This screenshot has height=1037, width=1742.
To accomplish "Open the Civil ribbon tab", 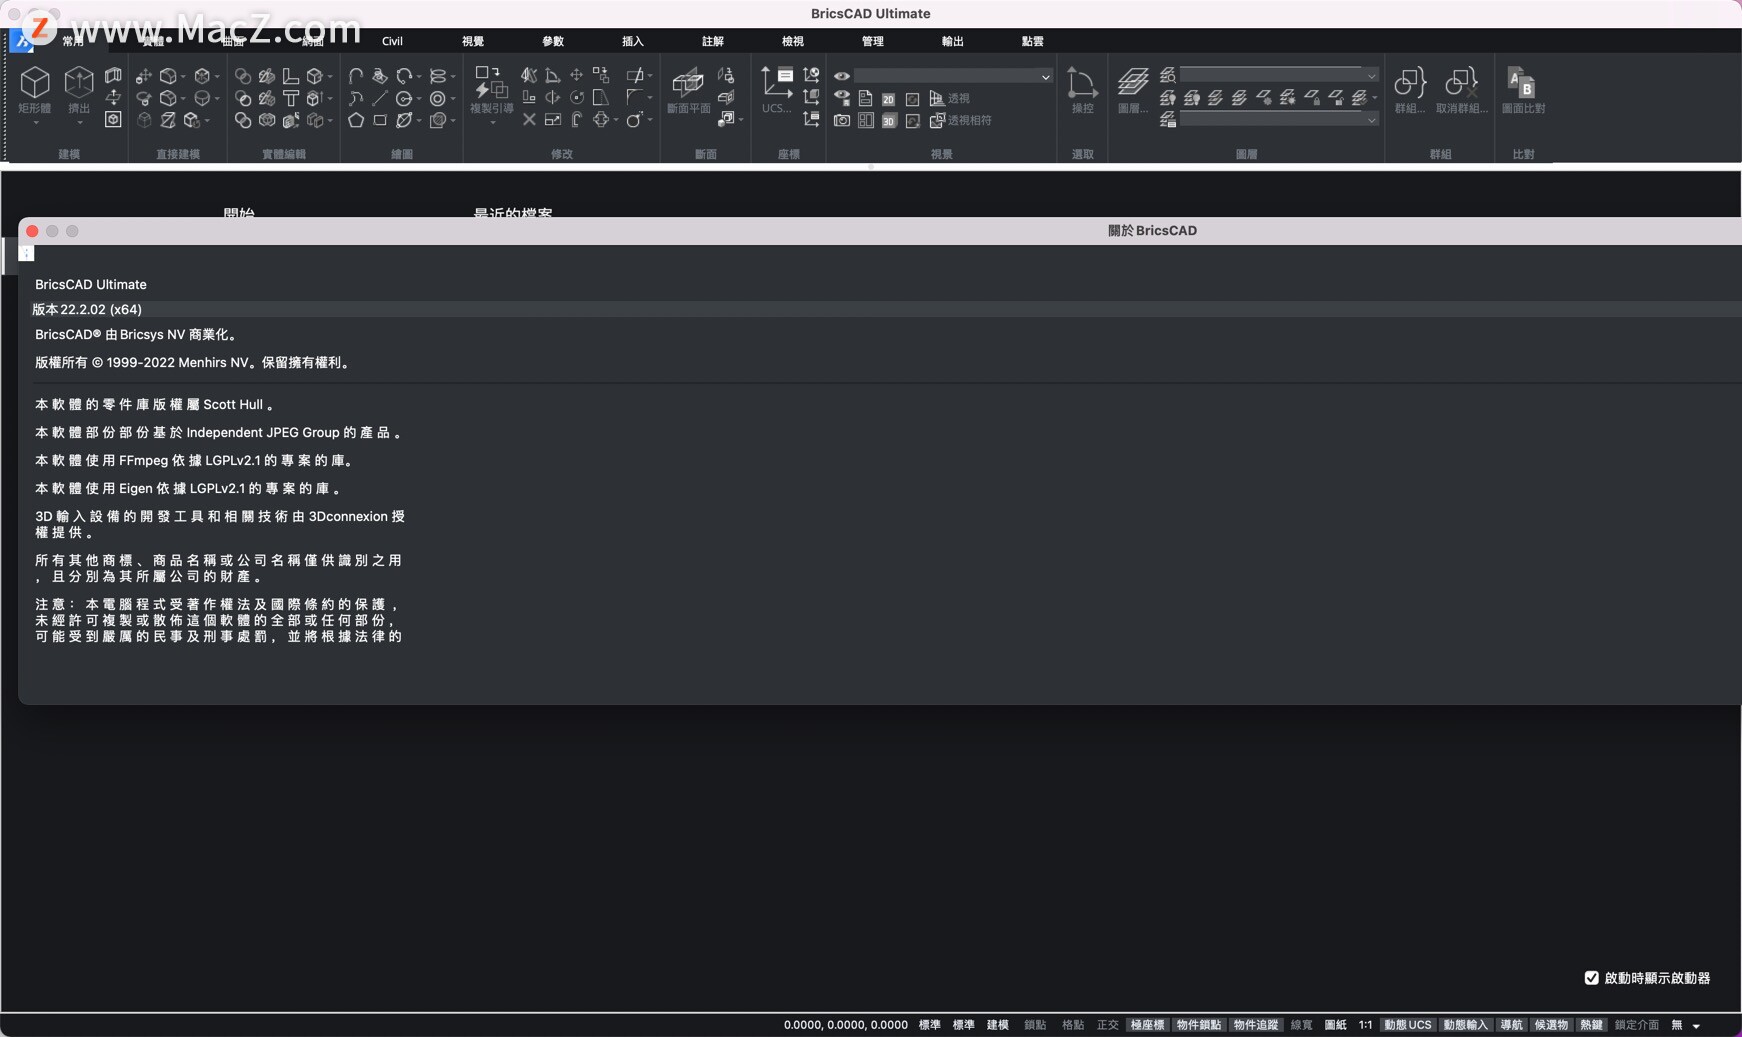I will pyautogui.click(x=392, y=41).
